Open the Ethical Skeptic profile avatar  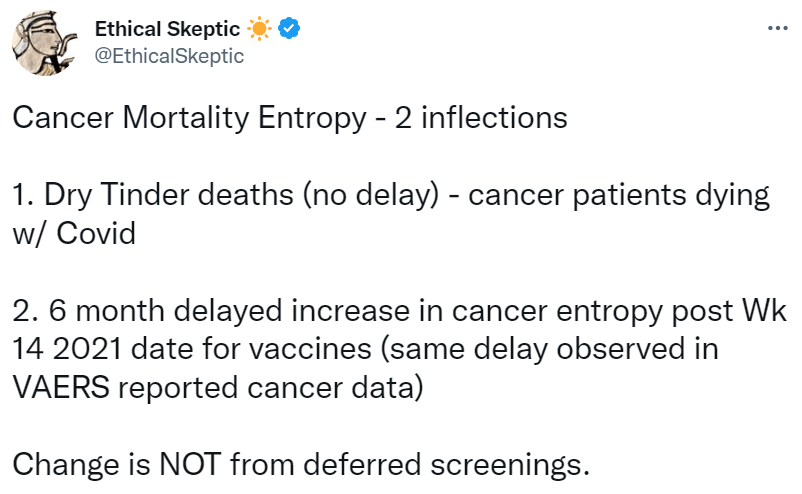pos(45,45)
